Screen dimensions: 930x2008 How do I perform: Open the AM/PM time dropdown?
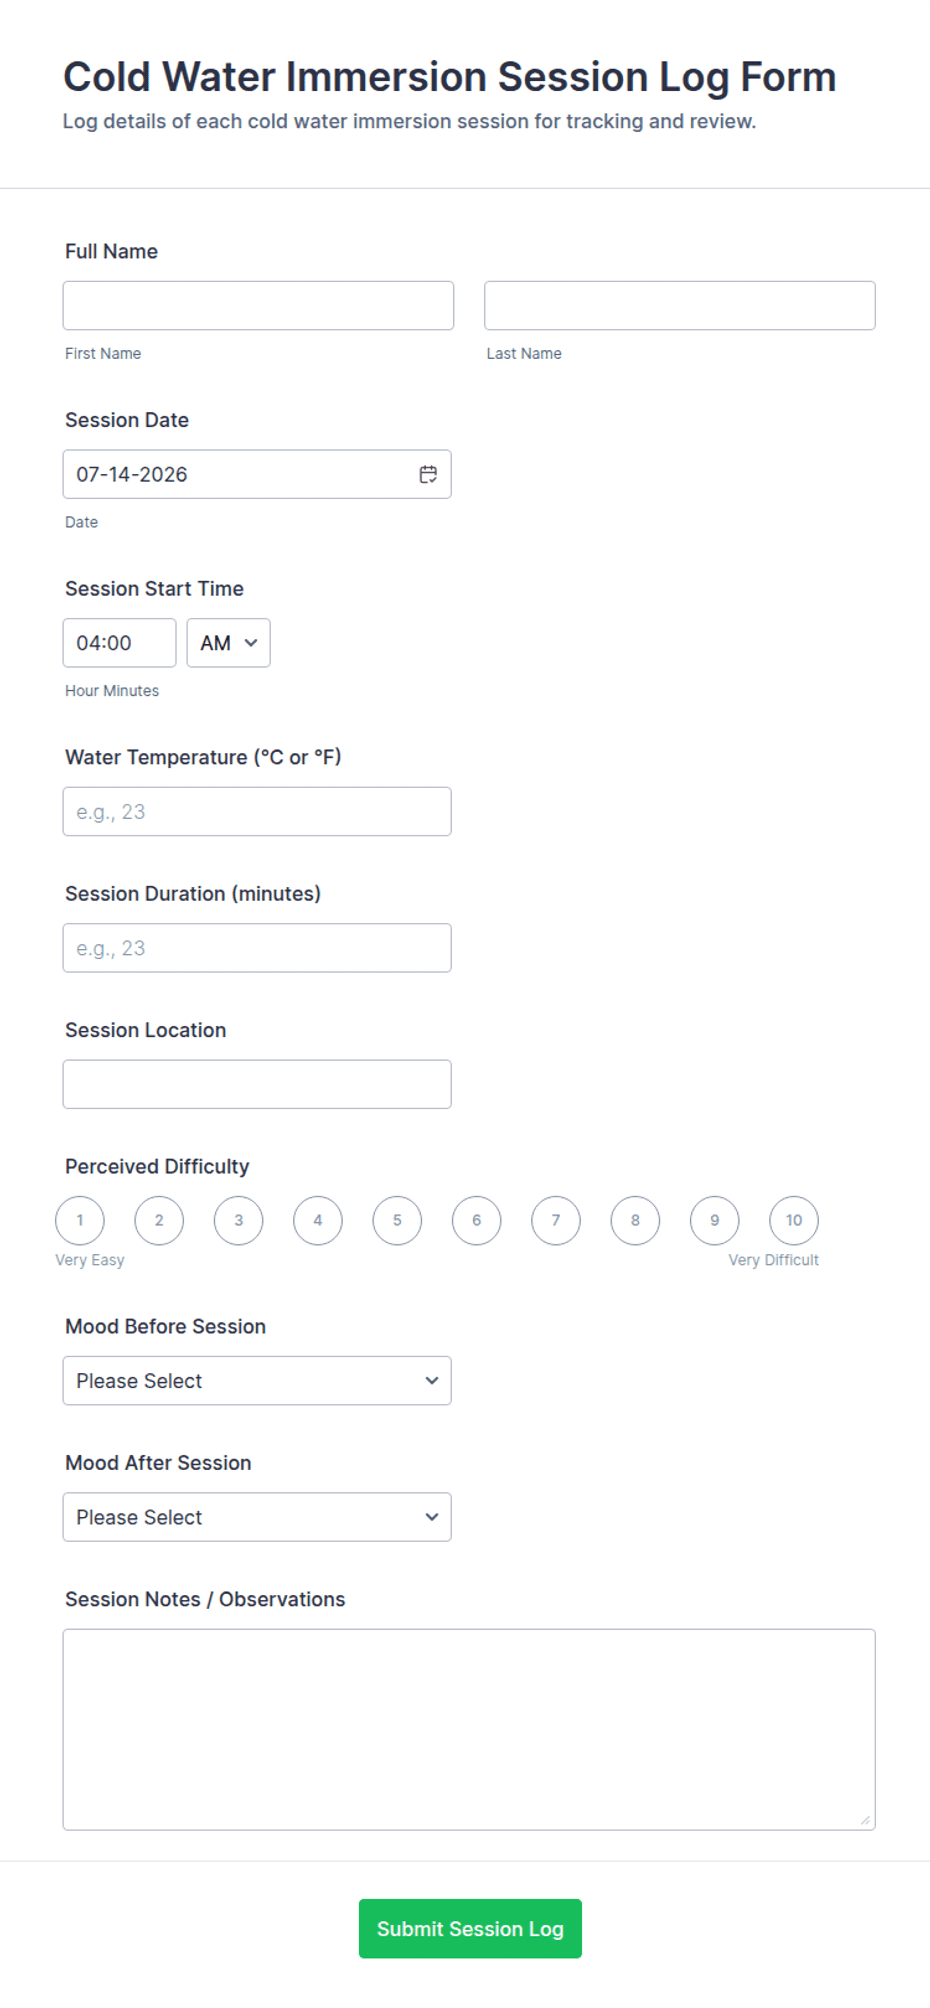[228, 643]
